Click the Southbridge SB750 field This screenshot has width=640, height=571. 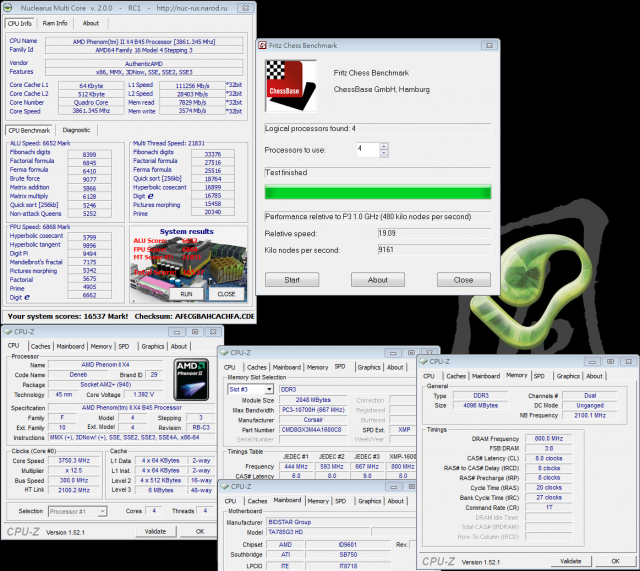tap(348, 555)
